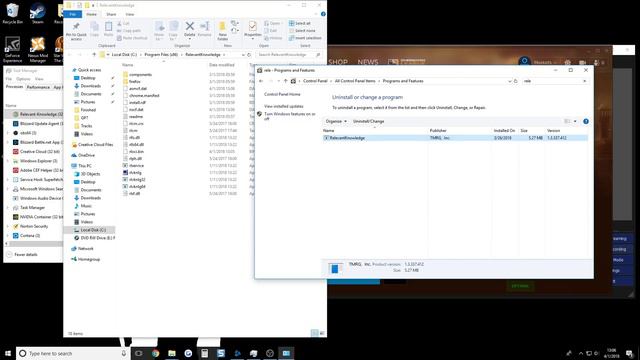
Task: Open Options menu in Task Manager
Action: 23,79
